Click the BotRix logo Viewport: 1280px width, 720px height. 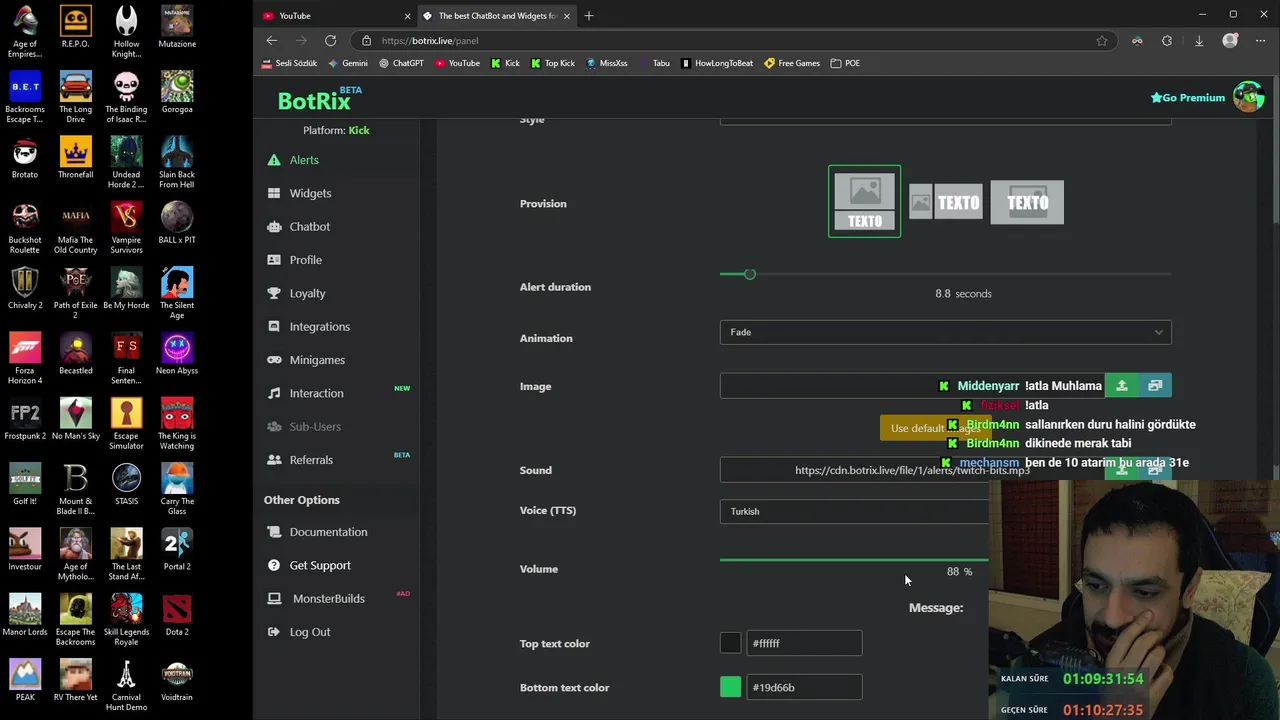315,100
